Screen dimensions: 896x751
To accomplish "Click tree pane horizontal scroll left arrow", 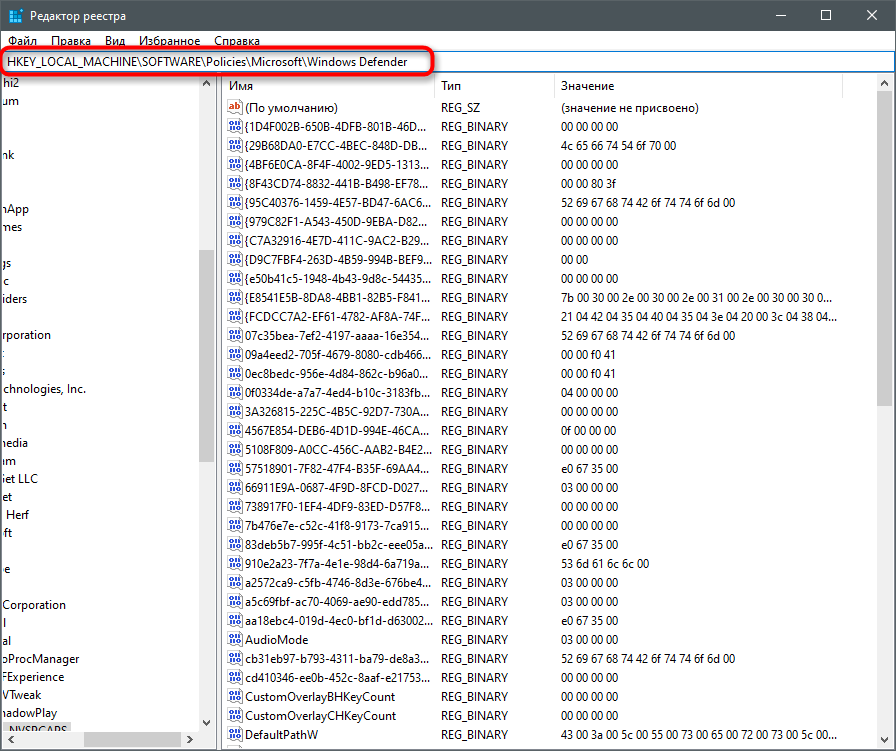I will (10, 740).
